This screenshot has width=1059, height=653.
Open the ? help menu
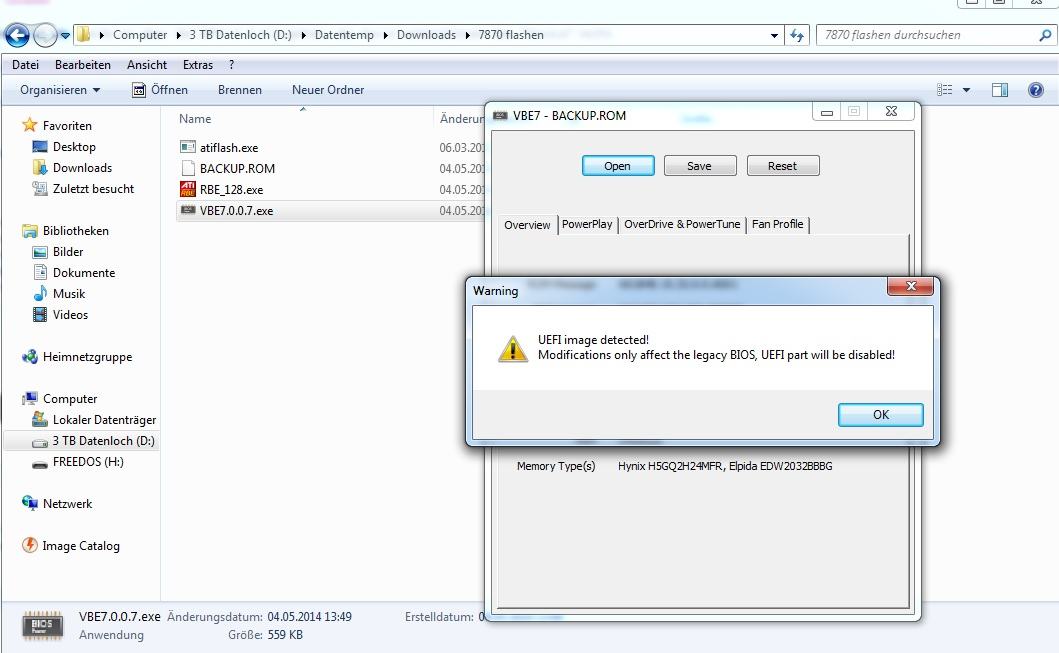coord(232,65)
